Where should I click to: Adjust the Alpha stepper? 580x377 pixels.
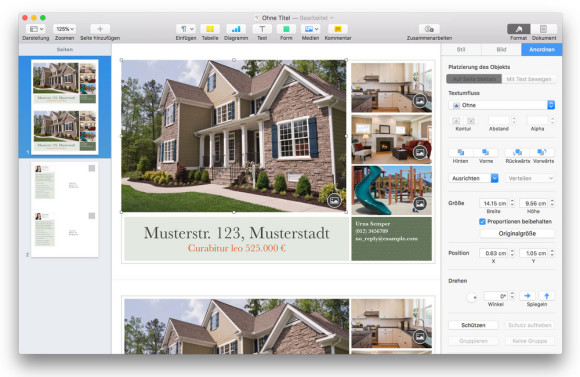552,120
